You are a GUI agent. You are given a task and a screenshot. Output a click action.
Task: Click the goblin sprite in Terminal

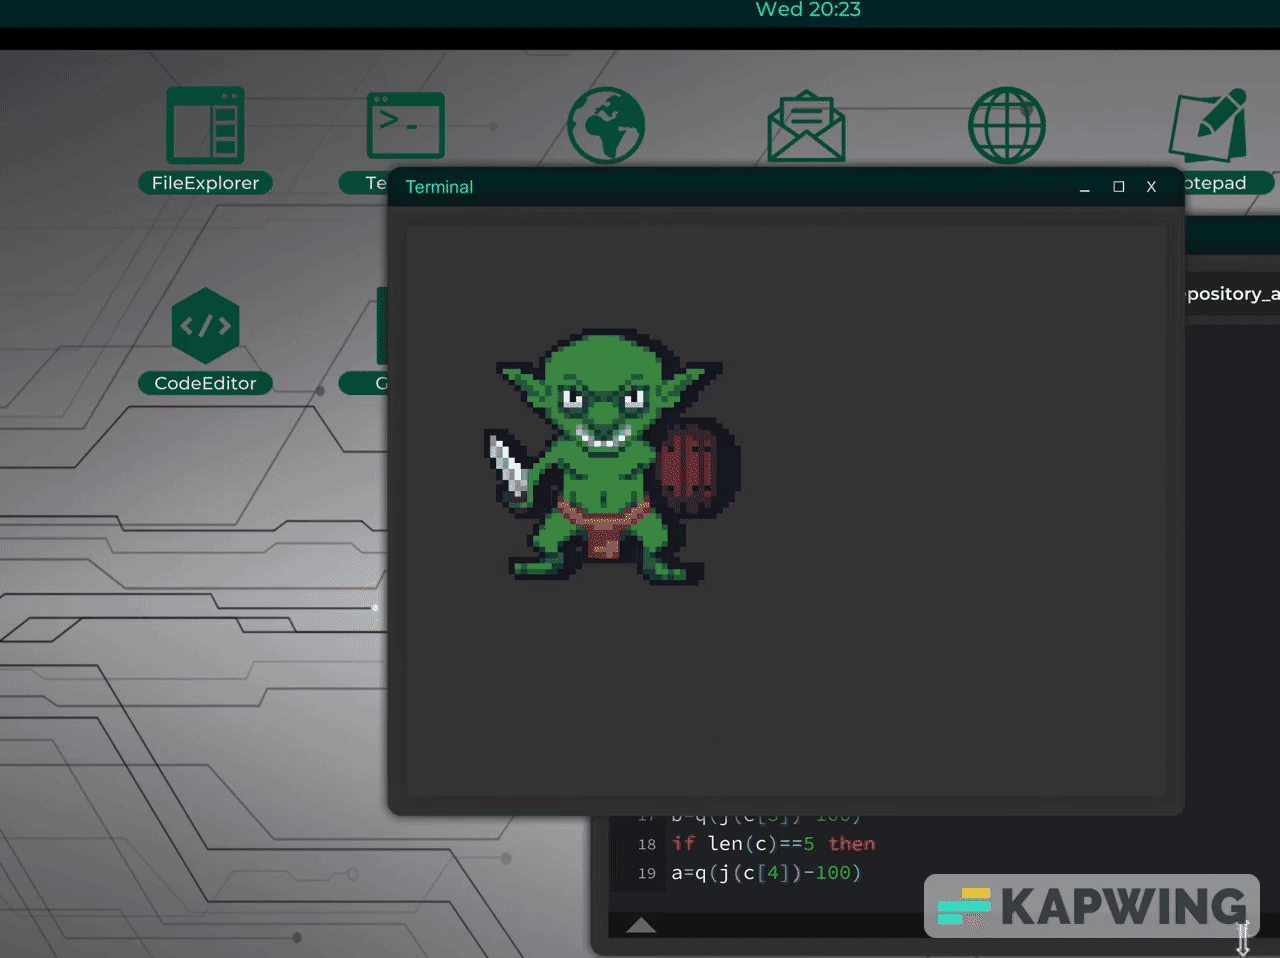click(612, 456)
